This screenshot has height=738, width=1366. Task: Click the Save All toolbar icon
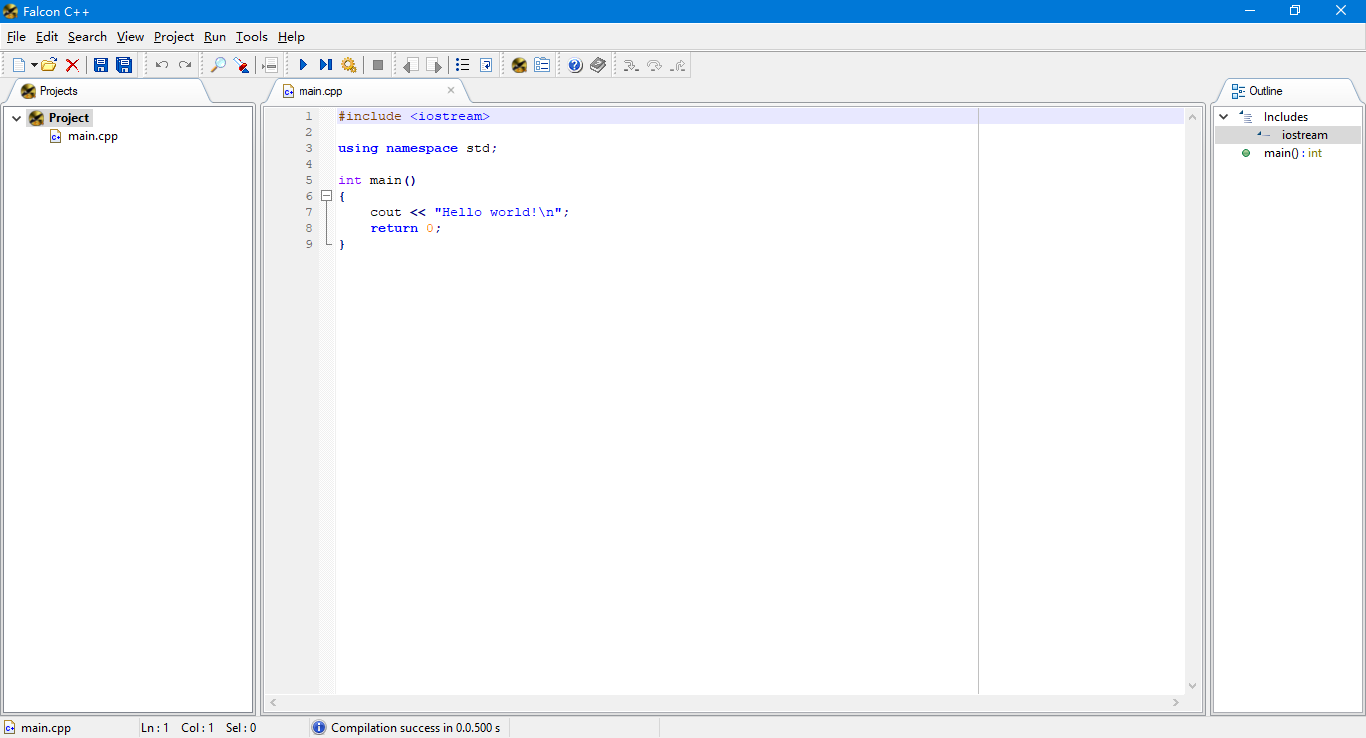[124, 64]
